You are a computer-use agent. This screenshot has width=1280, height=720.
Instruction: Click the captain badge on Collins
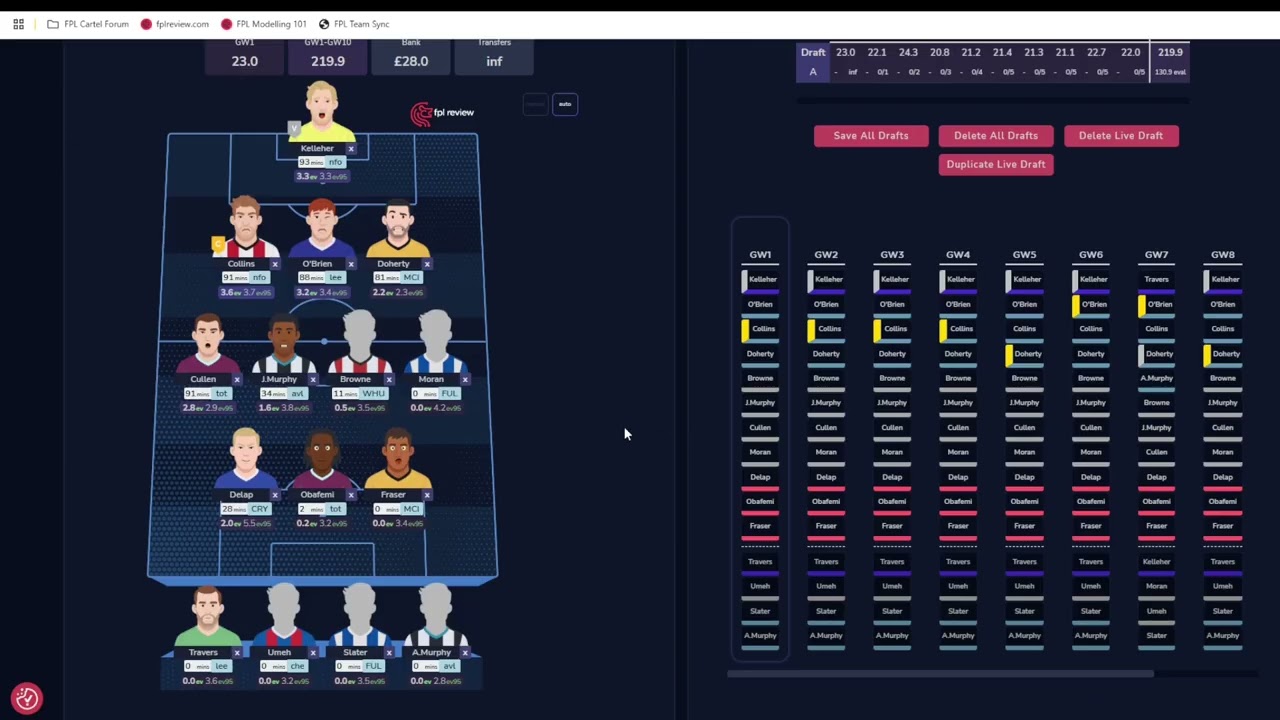pyautogui.click(x=218, y=244)
